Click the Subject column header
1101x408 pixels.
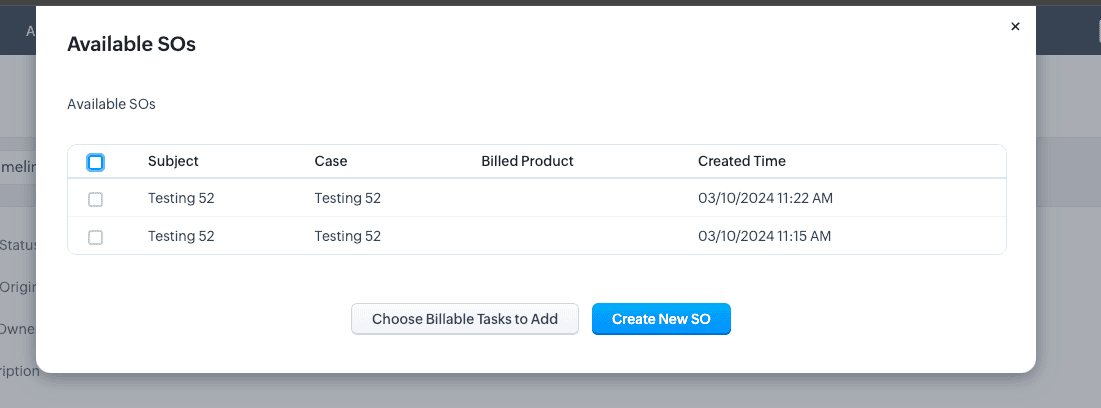coord(173,161)
